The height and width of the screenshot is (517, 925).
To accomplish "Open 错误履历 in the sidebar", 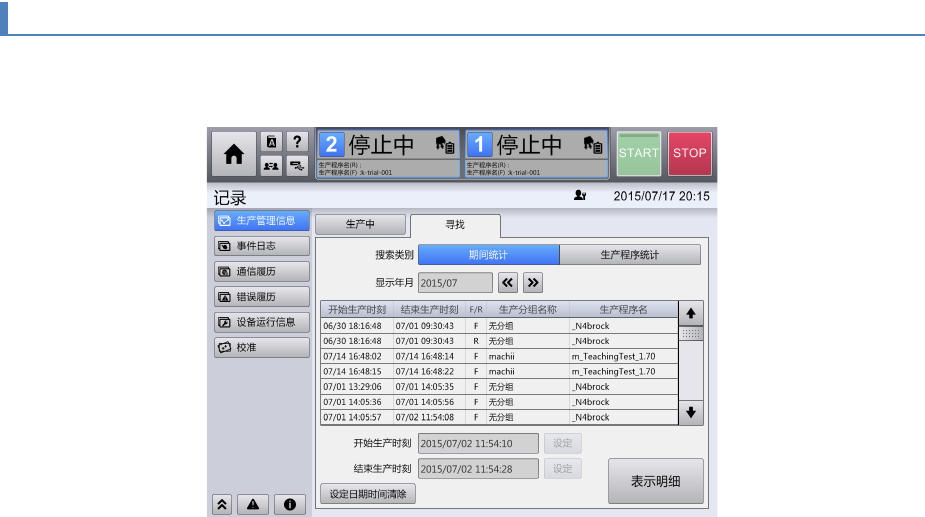I will click(x=262, y=297).
